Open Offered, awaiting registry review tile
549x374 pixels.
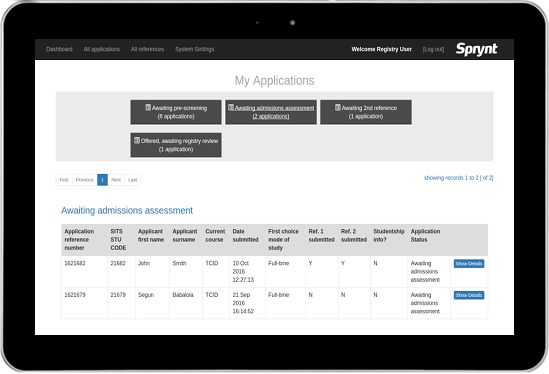tap(176, 145)
